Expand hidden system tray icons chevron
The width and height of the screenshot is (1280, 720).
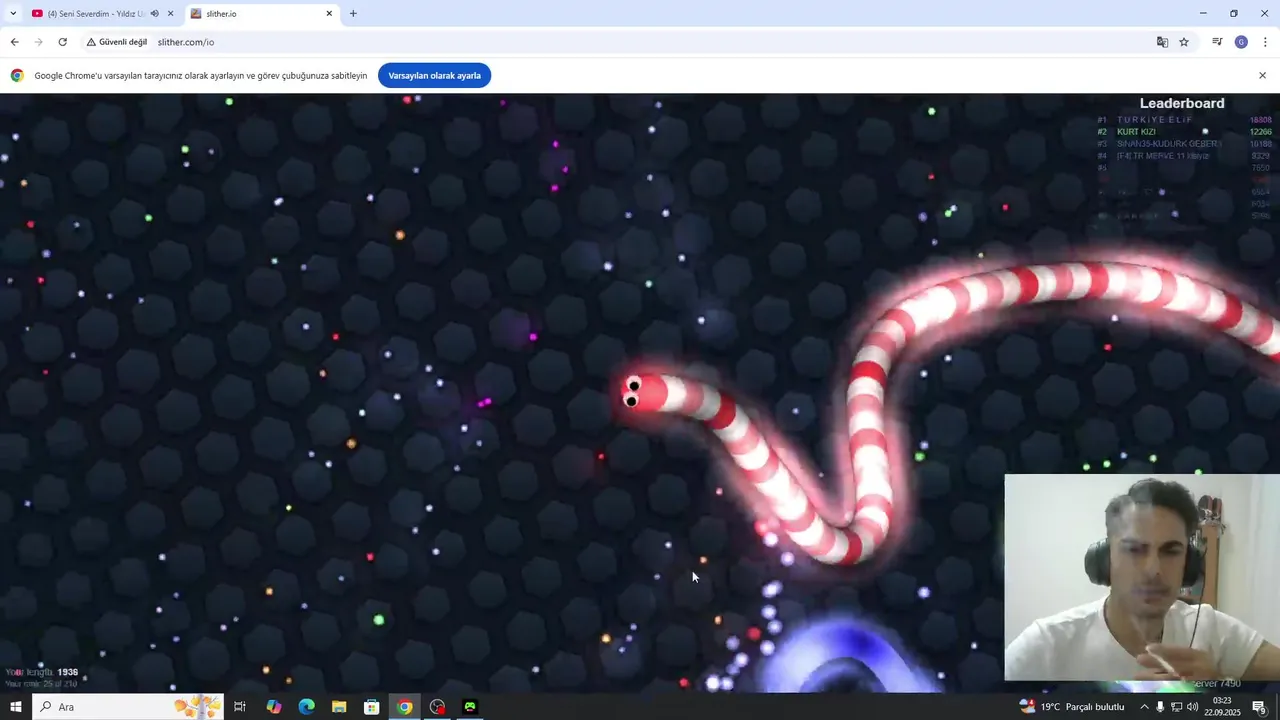[1144, 707]
